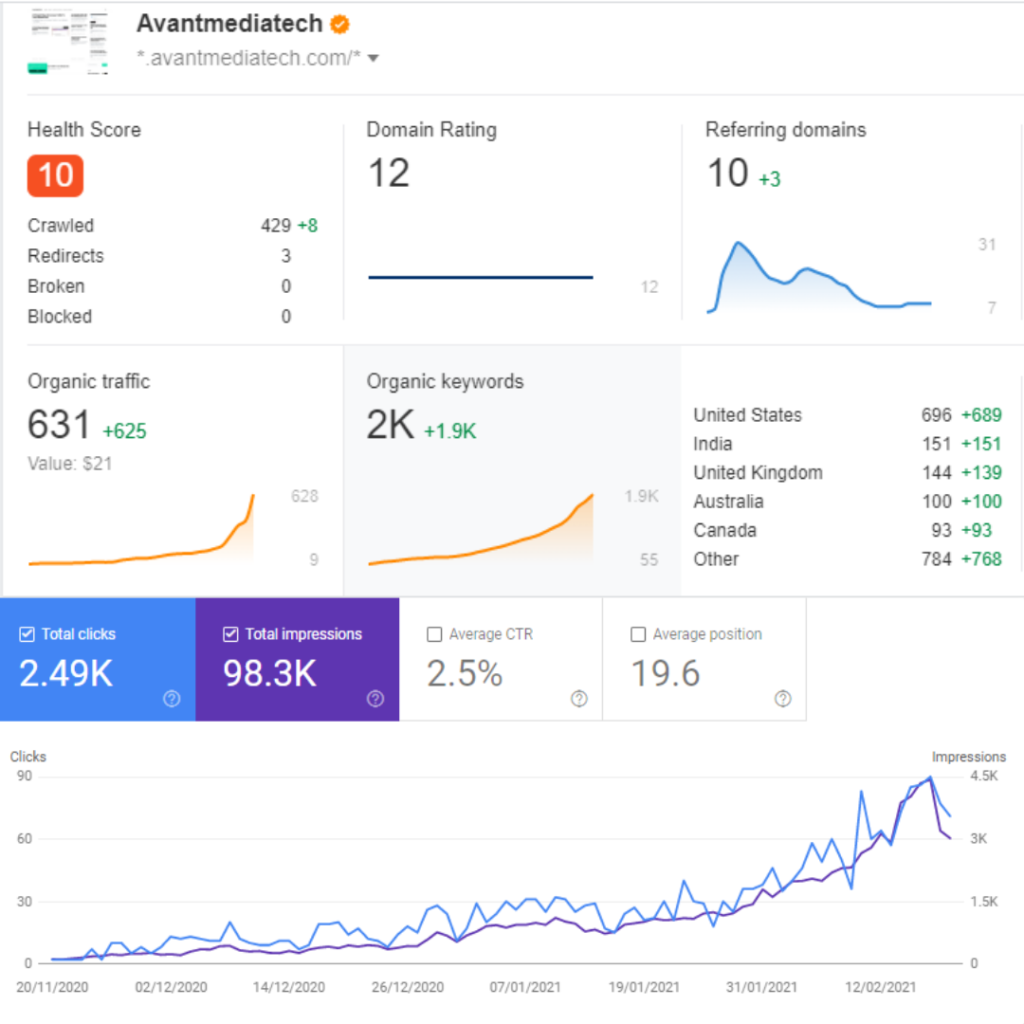Open help icon in Average CTR card

click(x=579, y=699)
